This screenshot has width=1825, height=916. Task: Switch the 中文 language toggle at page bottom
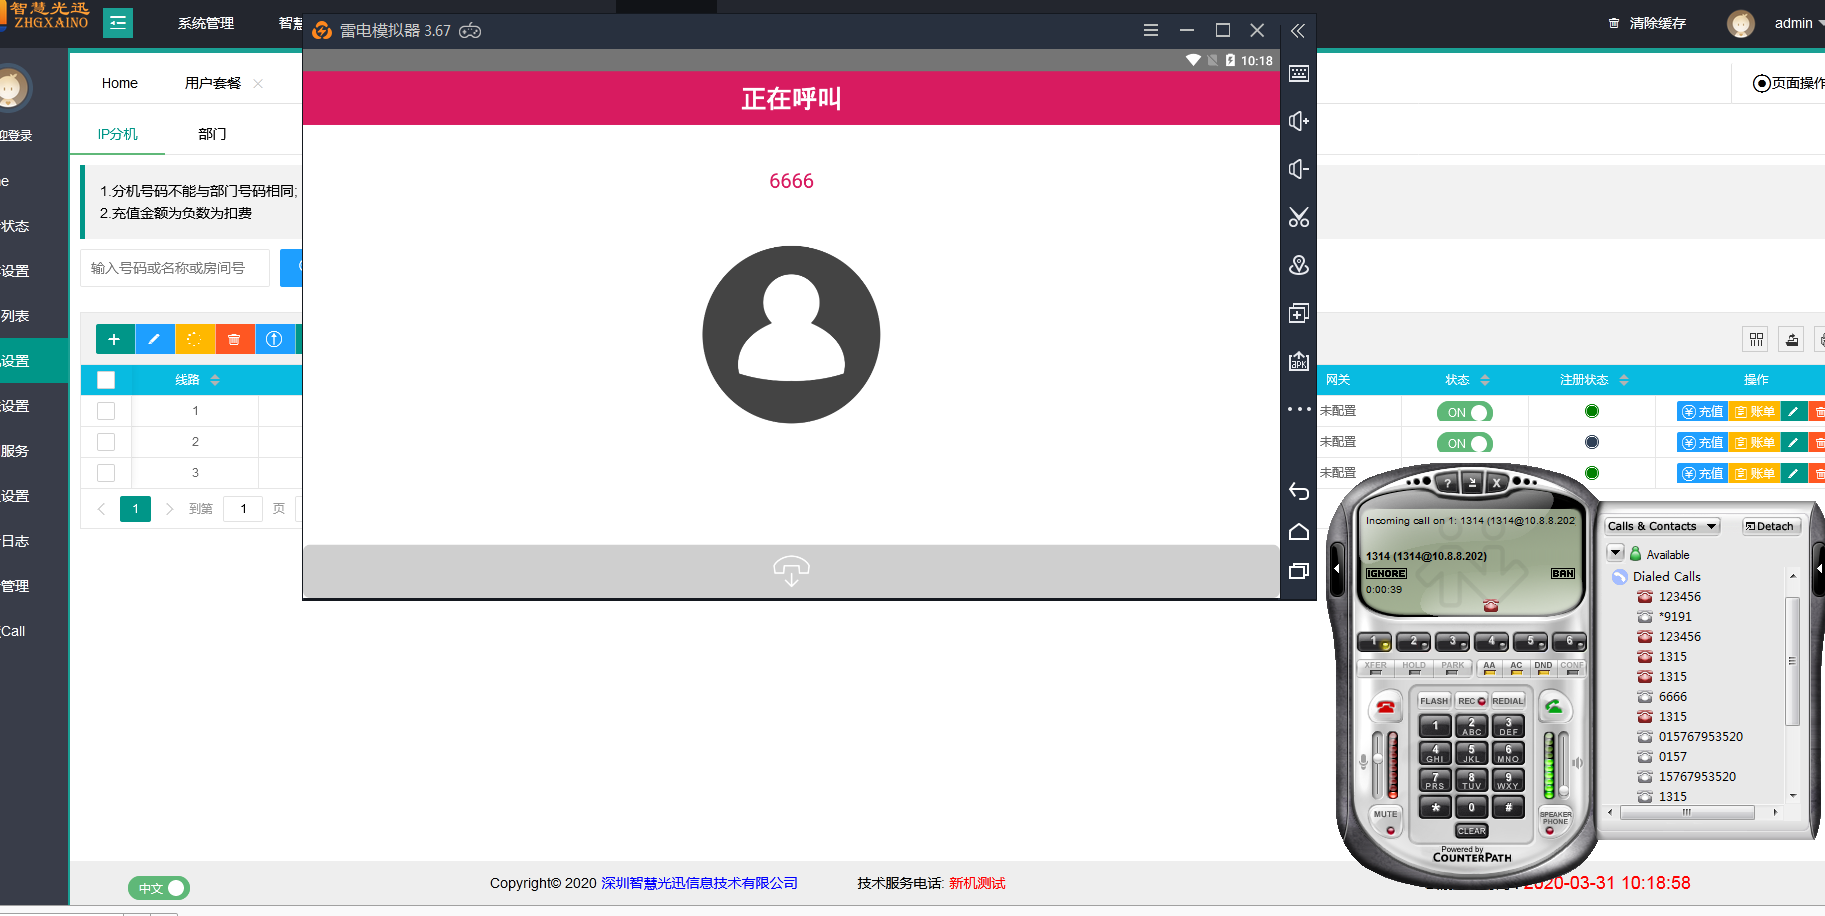click(x=158, y=887)
